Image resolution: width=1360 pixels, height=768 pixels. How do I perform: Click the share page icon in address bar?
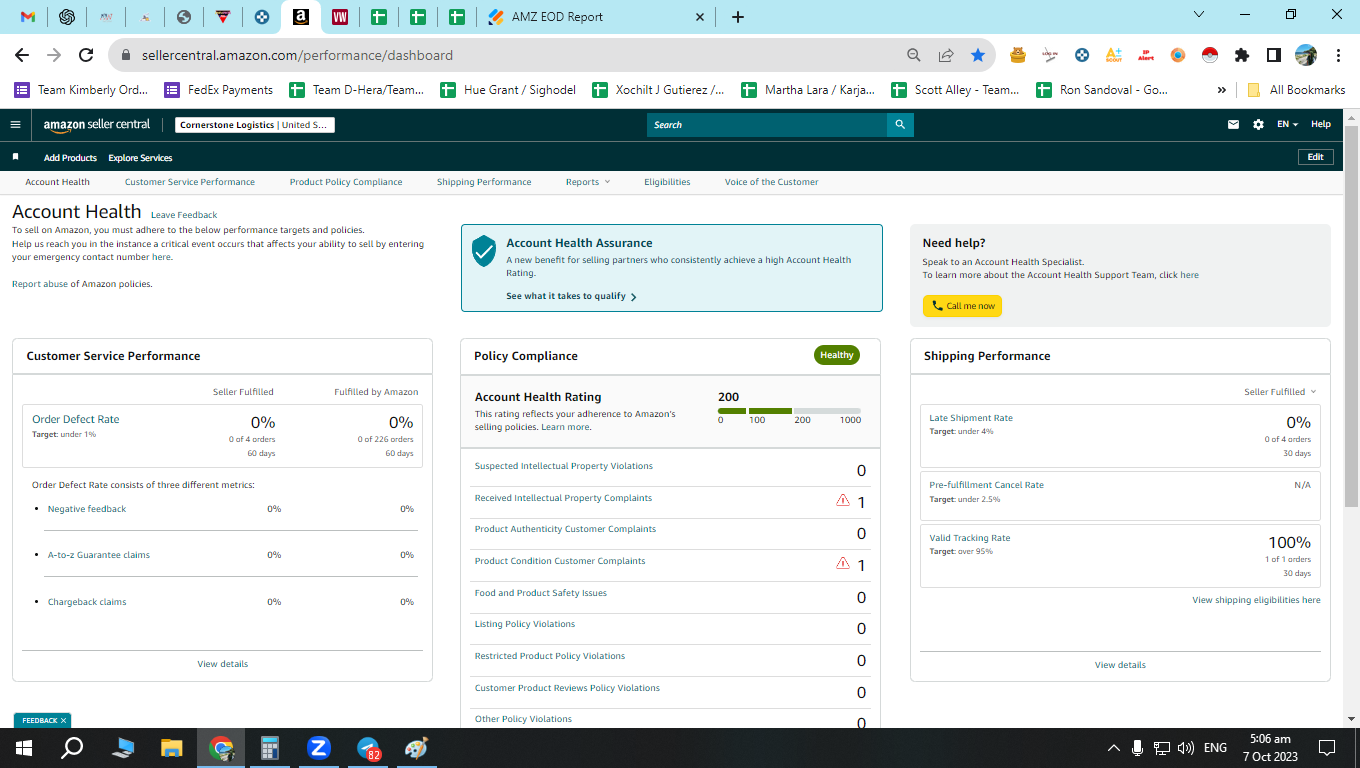point(946,55)
